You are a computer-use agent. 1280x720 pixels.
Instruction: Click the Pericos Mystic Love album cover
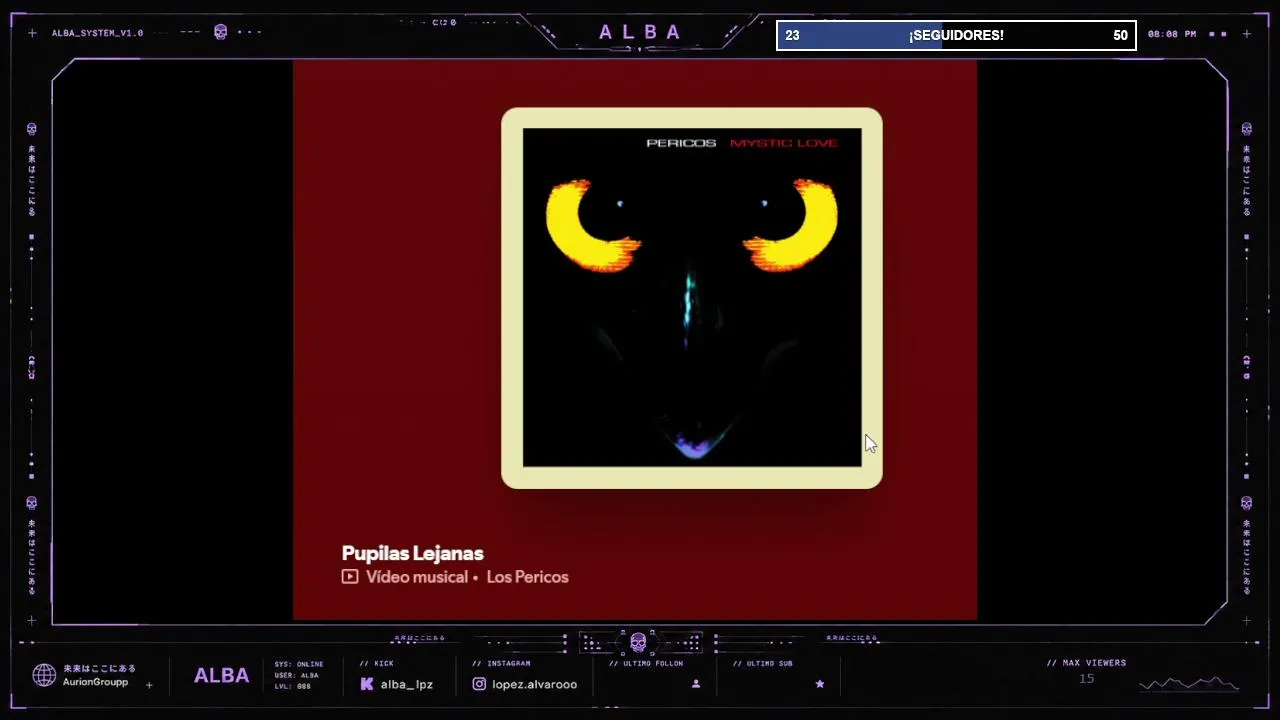click(x=692, y=297)
